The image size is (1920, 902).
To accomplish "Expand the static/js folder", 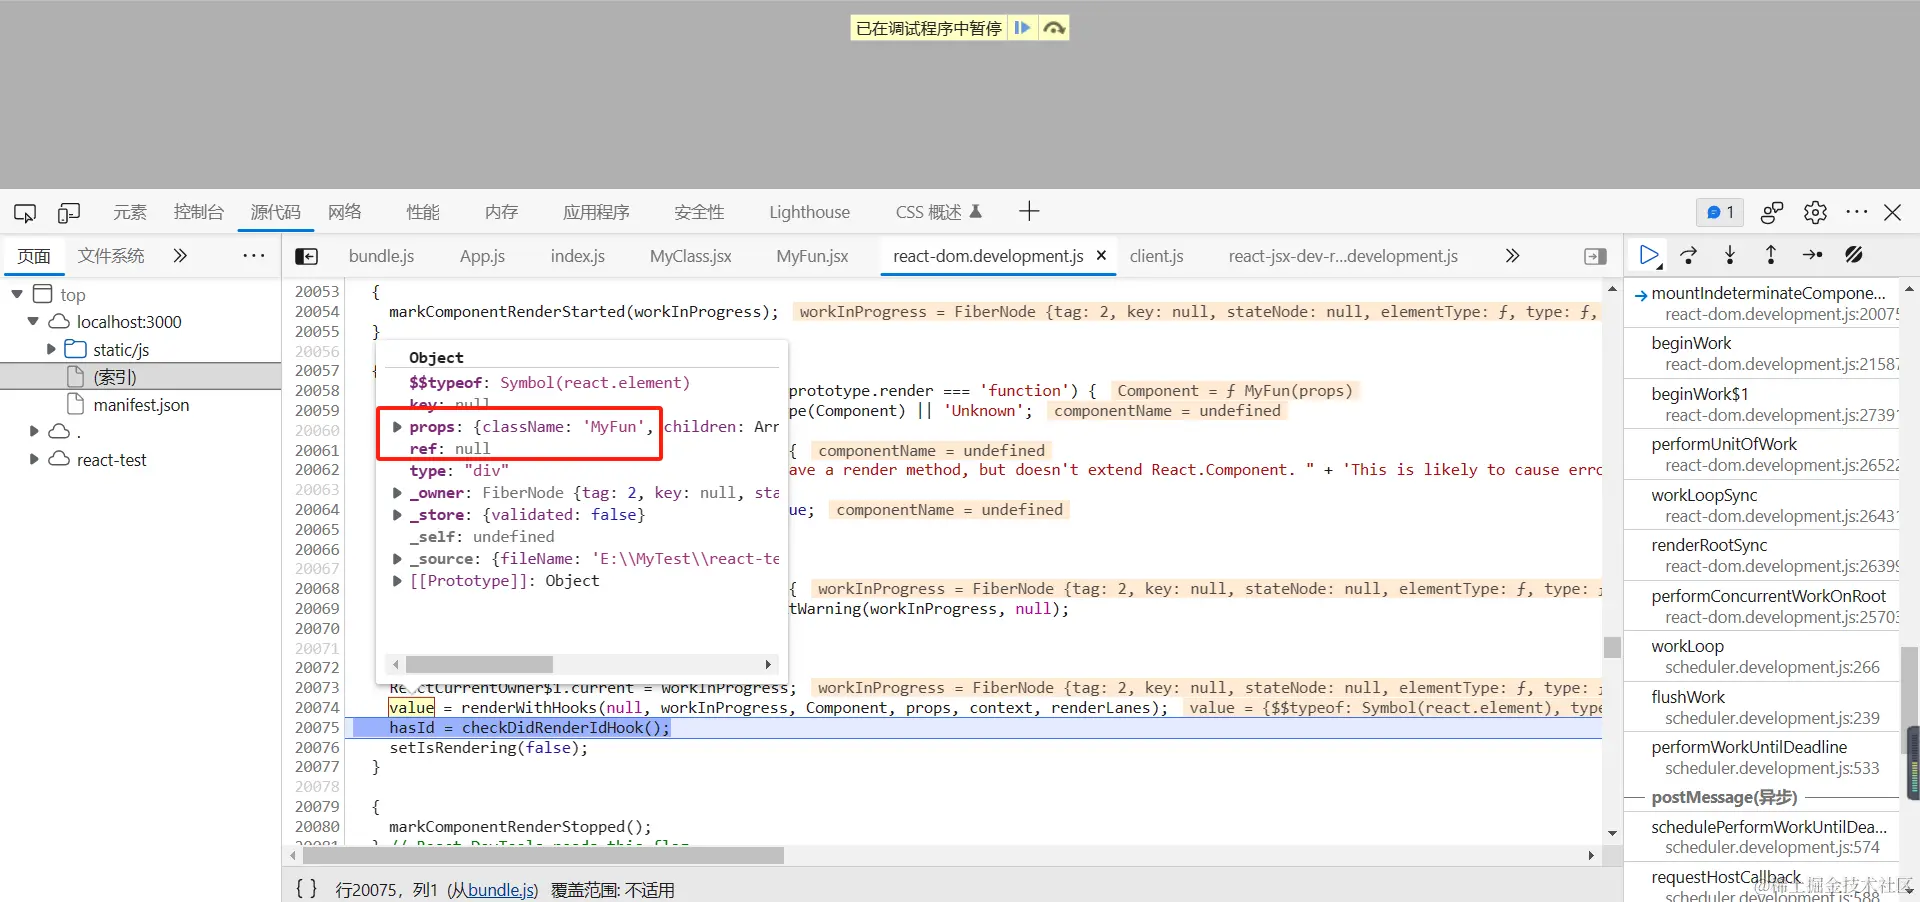I will pos(51,349).
